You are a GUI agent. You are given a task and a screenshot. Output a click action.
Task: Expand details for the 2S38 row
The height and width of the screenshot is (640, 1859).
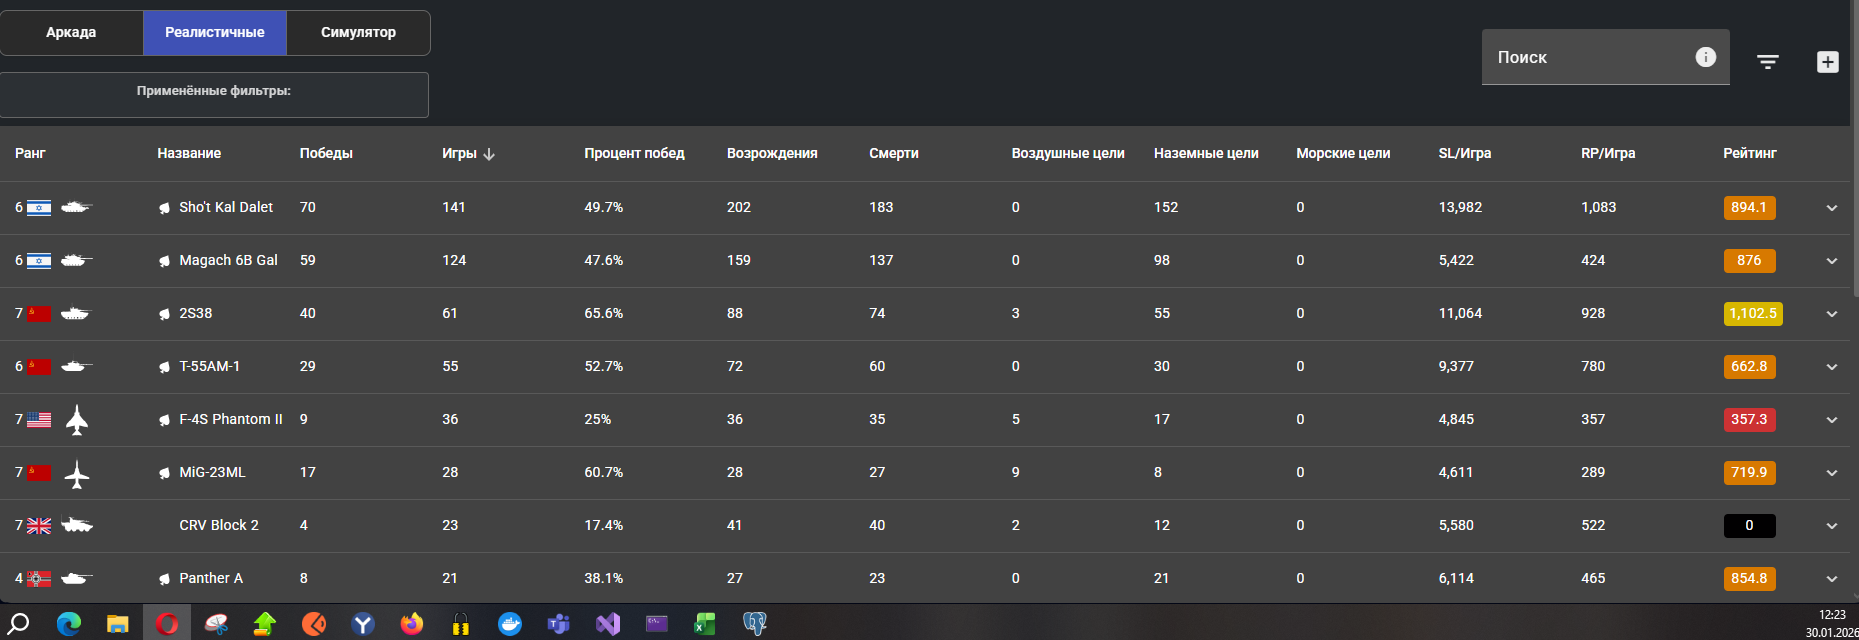(x=1831, y=314)
